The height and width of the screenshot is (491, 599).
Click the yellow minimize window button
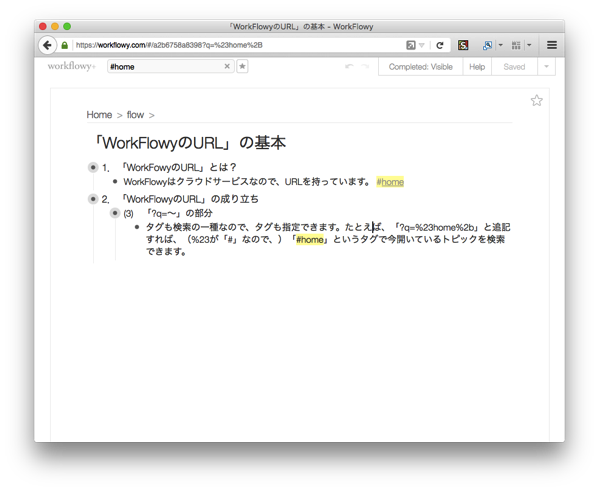tap(55, 26)
